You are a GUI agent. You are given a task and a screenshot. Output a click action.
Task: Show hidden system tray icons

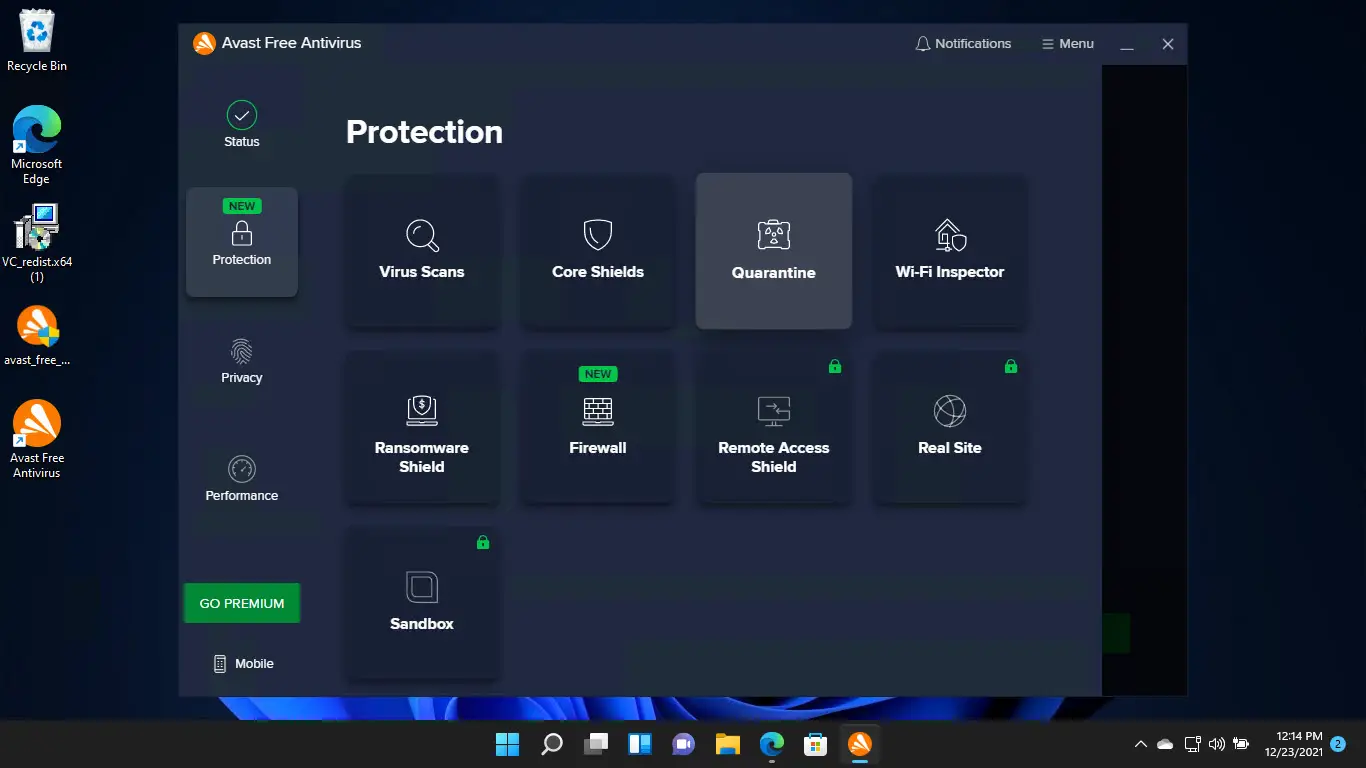[1140, 744]
